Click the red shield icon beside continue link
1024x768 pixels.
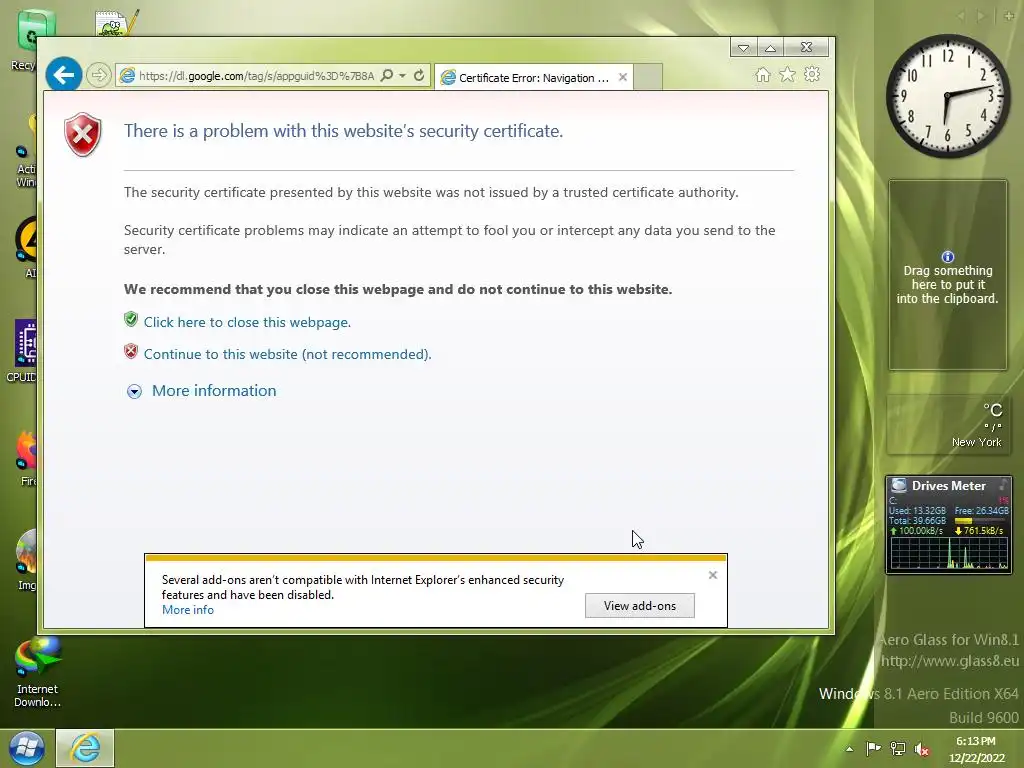pyautogui.click(x=131, y=351)
